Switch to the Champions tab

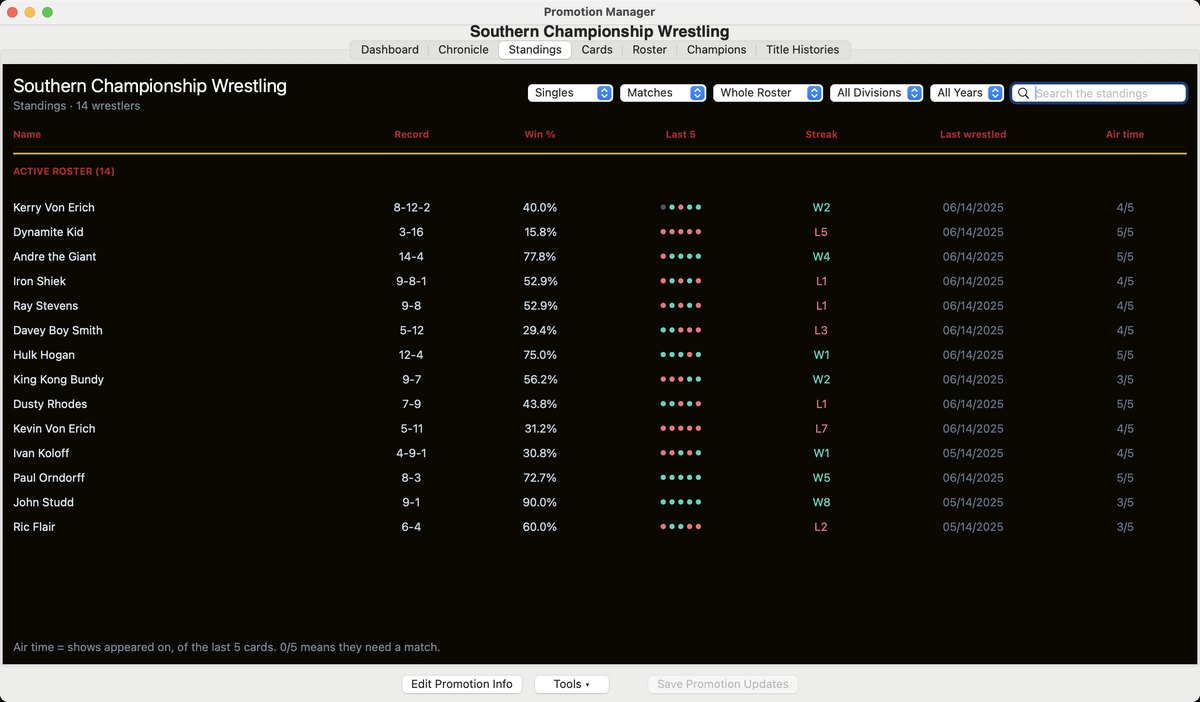point(716,49)
